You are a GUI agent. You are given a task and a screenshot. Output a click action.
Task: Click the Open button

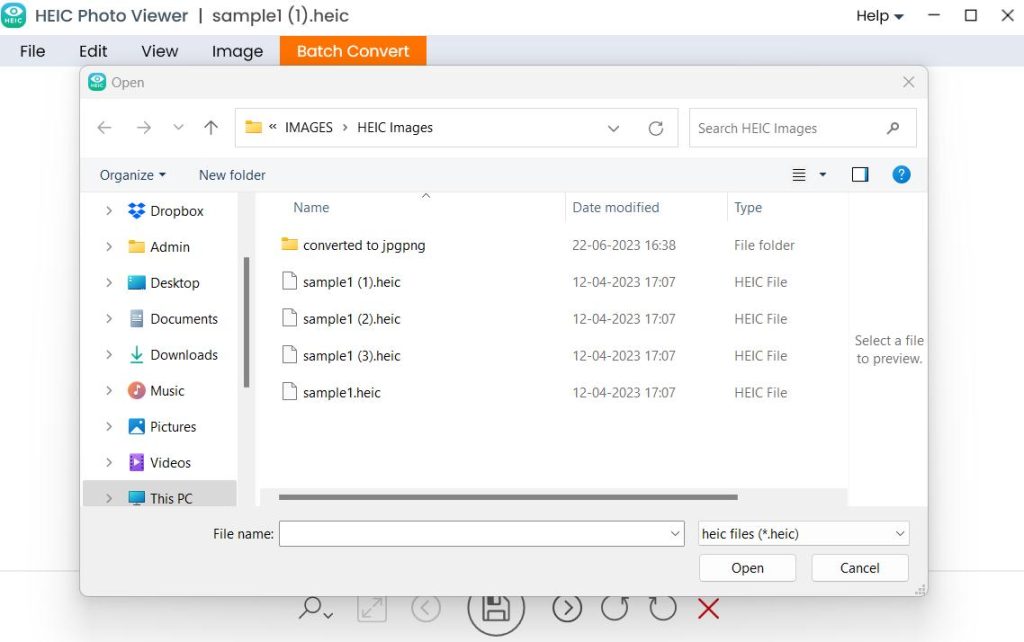[747, 568]
